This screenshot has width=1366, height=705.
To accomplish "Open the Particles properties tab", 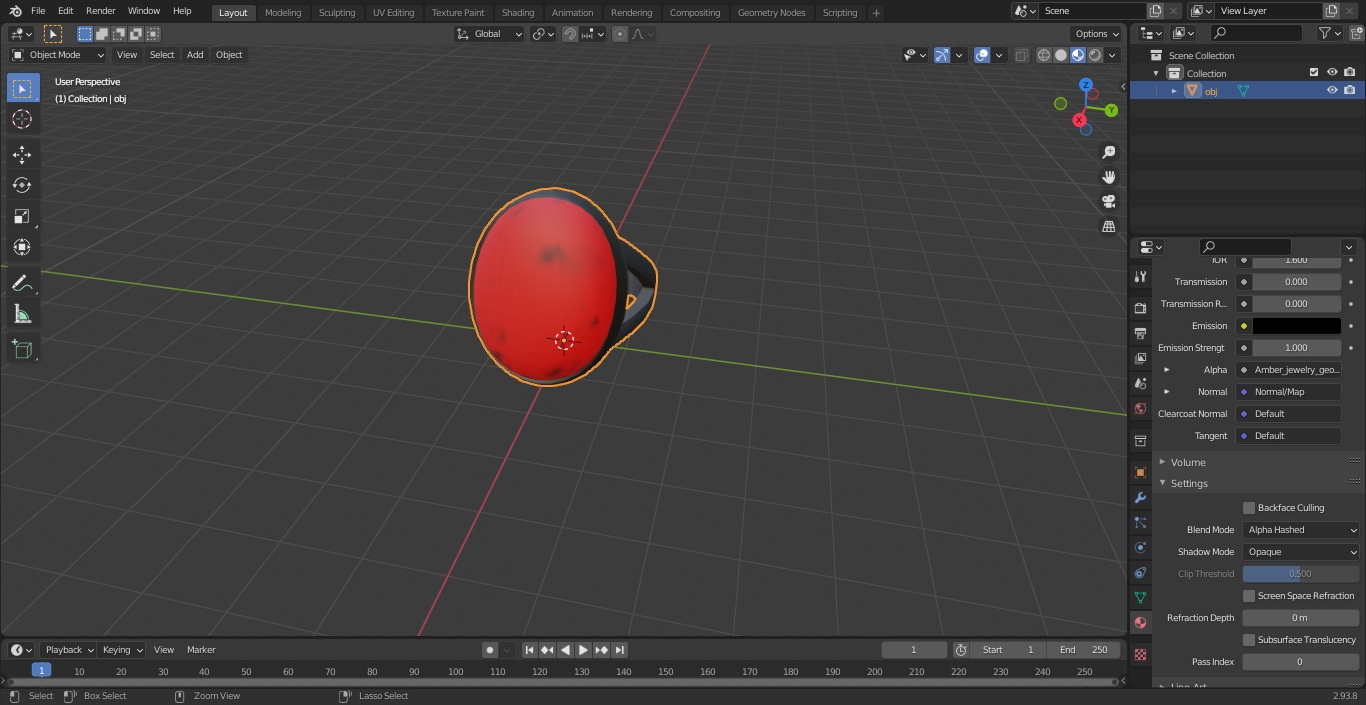I will 1140,522.
